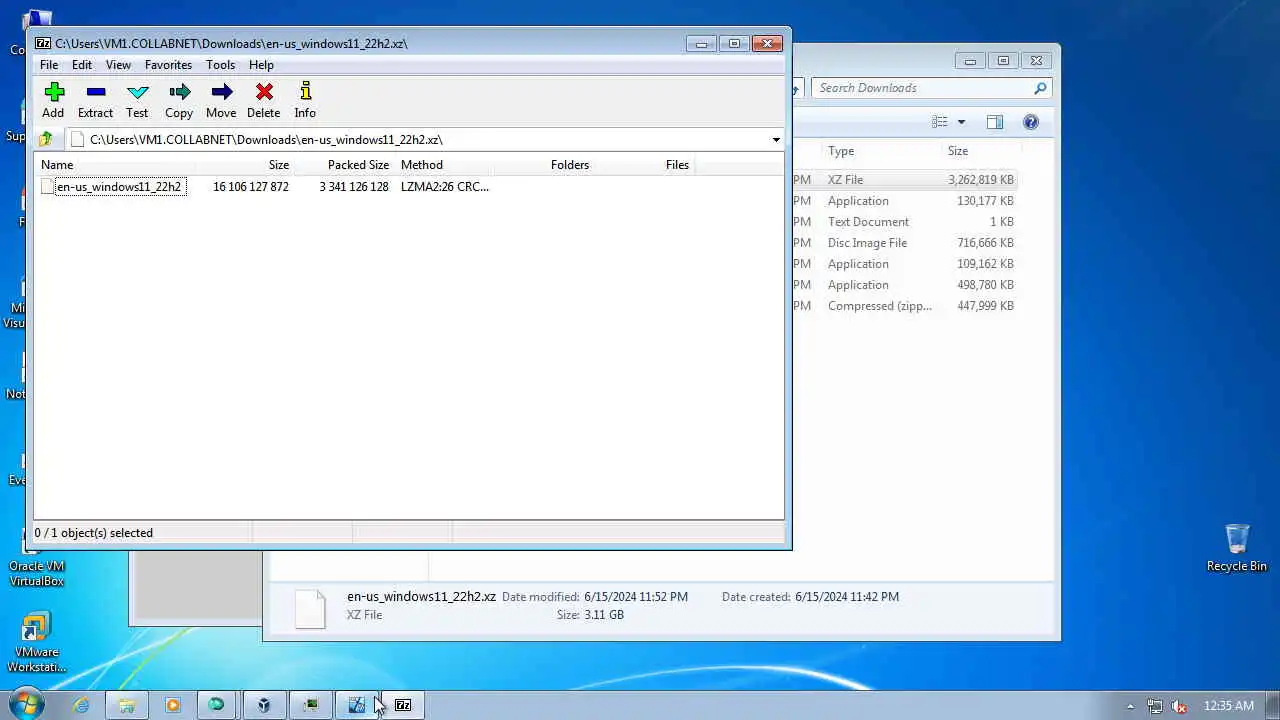Open the VirtualBox cube taskbar icon
Screen dimensions: 1280x720
click(x=263, y=705)
